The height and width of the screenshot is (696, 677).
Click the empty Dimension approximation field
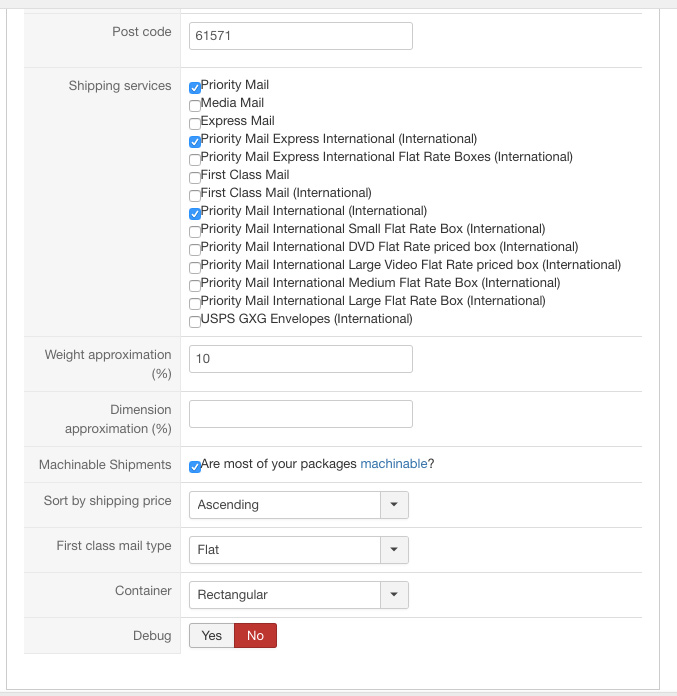[x=300, y=414]
